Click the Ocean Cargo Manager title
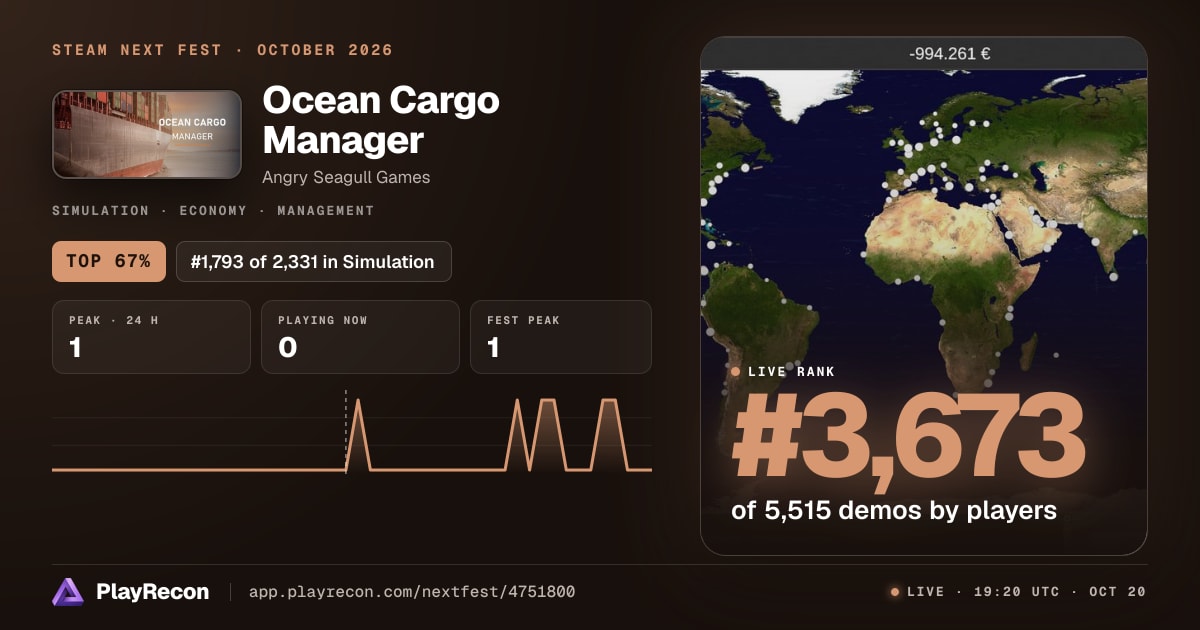The height and width of the screenshot is (630, 1200). 381,120
